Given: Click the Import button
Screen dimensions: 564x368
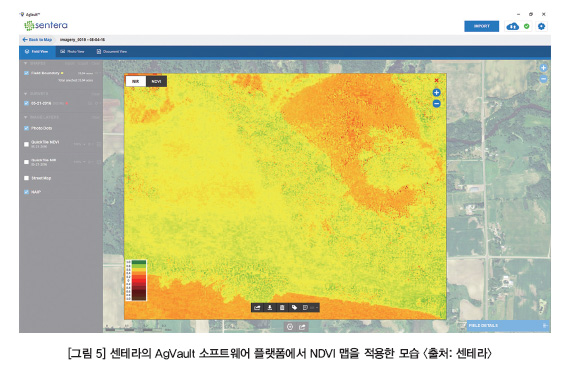Looking at the screenshot, I should point(481,26).
